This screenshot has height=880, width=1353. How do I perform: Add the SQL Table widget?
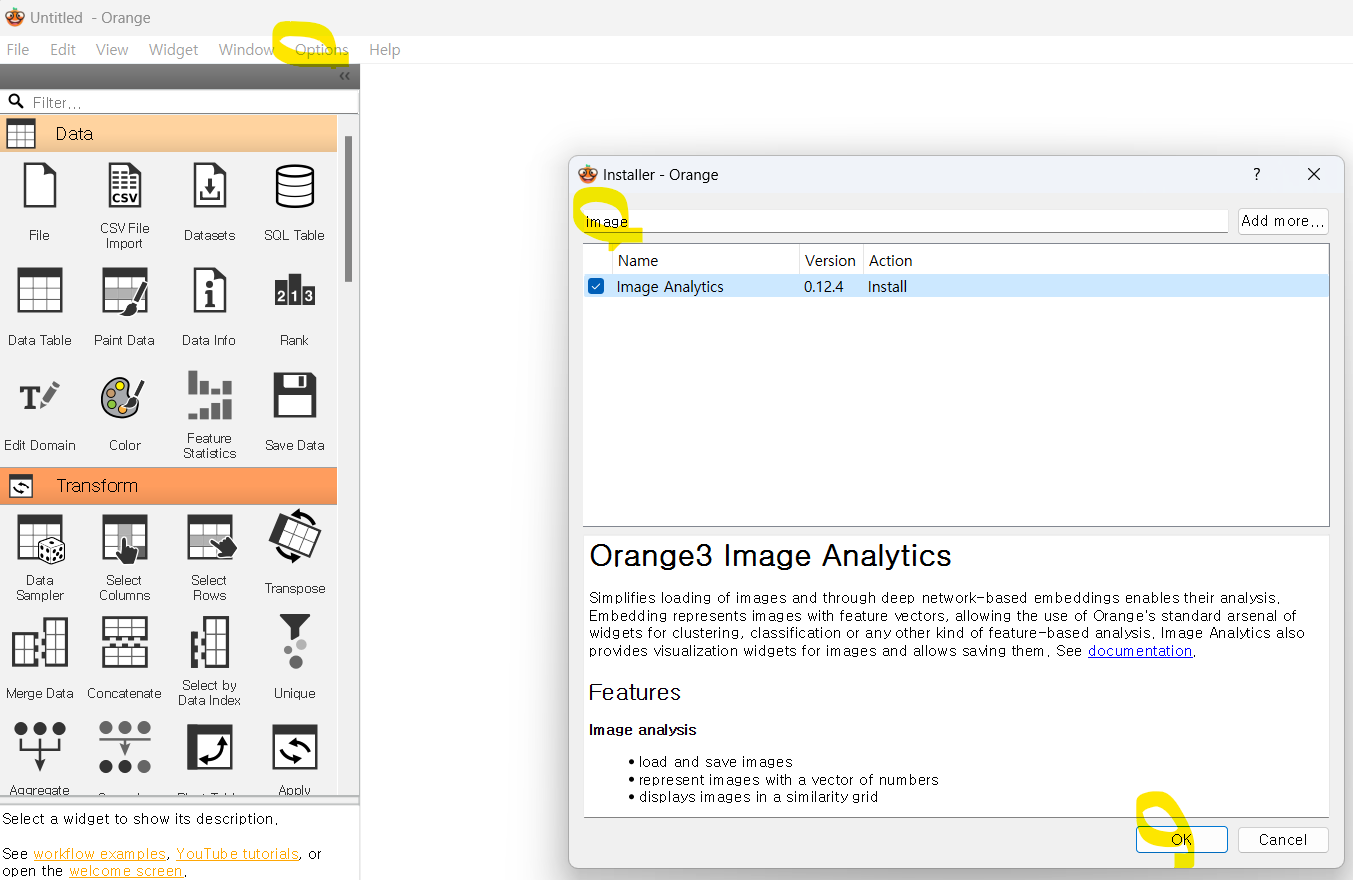[294, 201]
